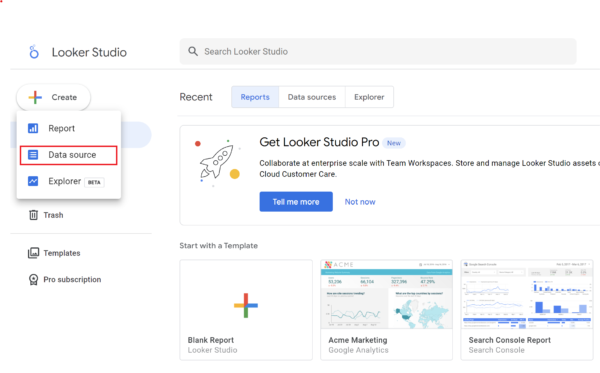The image size is (600, 373).
Task: Switch to the Reports tab
Action: click(255, 97)
